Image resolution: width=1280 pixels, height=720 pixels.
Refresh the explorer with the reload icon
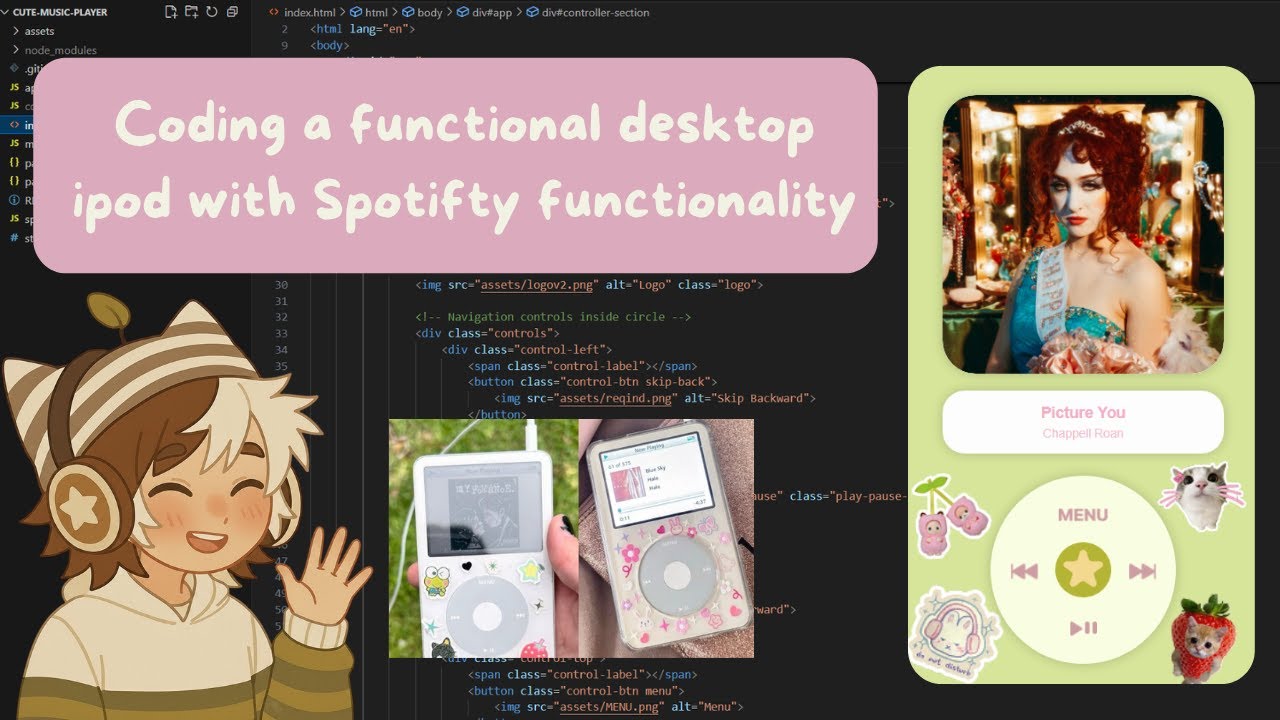tap(211, 12)
